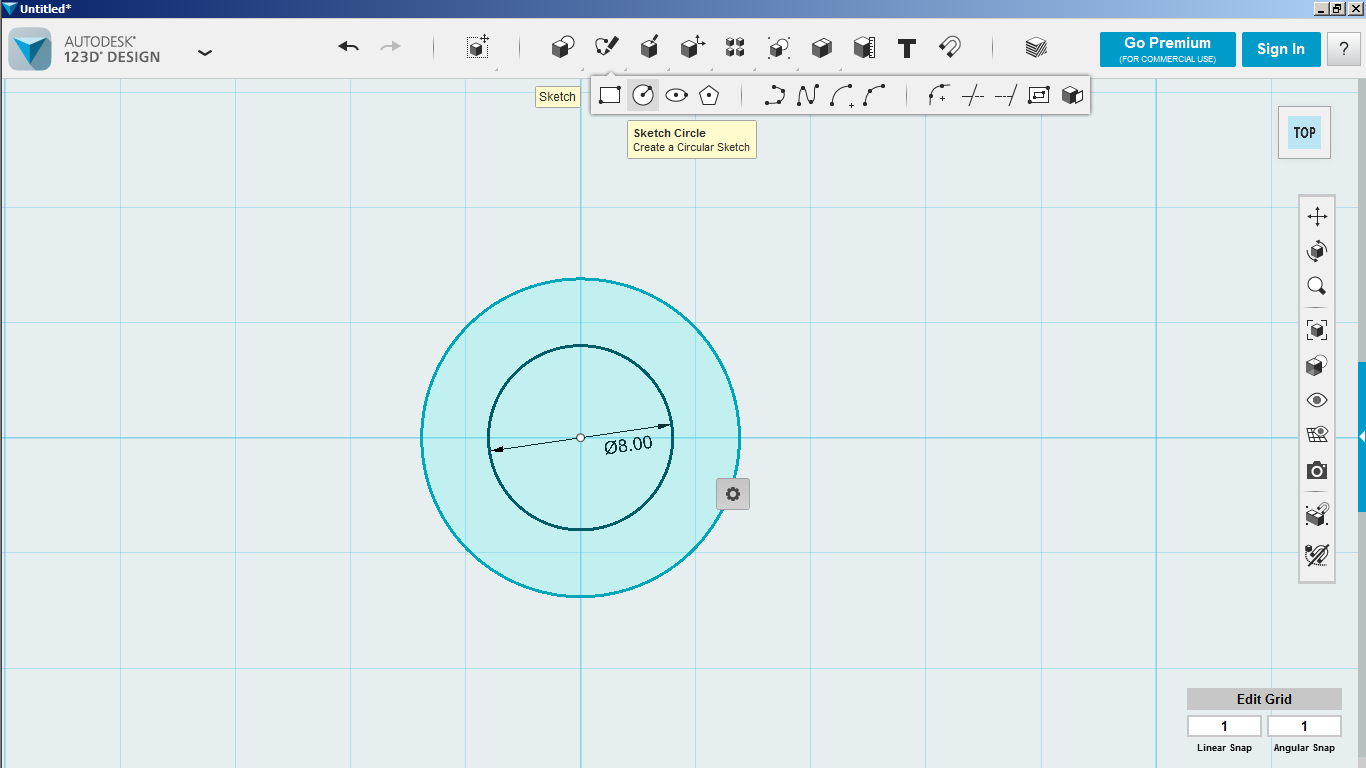Image resolution: width=1366 pixels, height=768 pixels.
Task: Select the Measure tool
Action: point(864,47)
